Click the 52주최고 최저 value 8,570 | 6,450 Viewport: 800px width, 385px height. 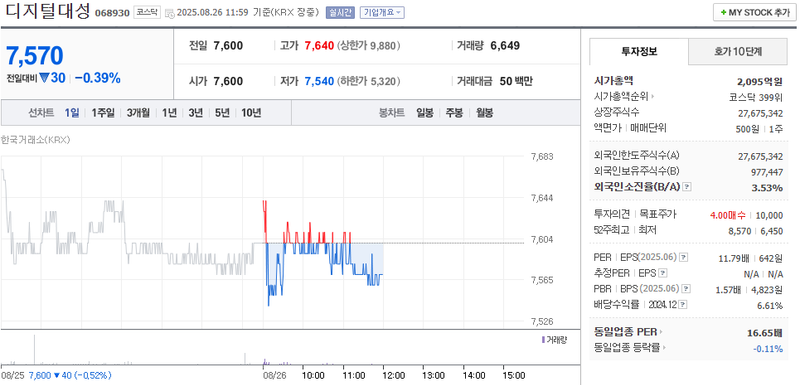point(756,231)
